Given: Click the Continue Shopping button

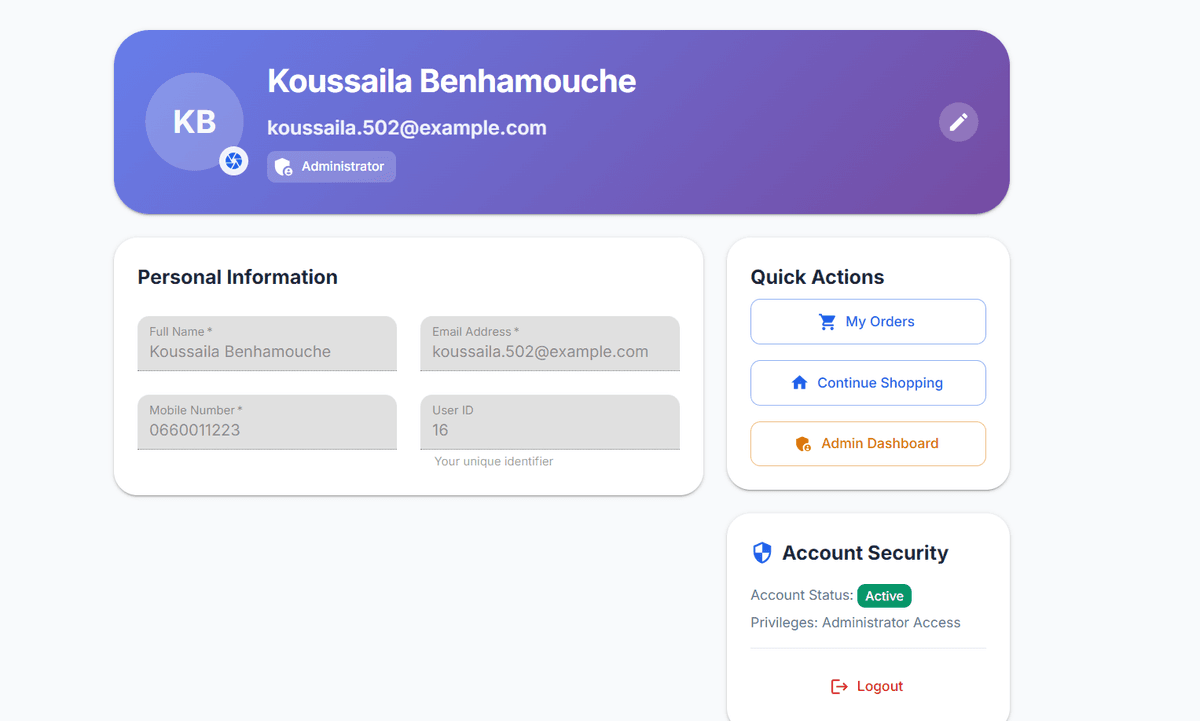Looking at the screenshot, I should click(x=867, y=382).
